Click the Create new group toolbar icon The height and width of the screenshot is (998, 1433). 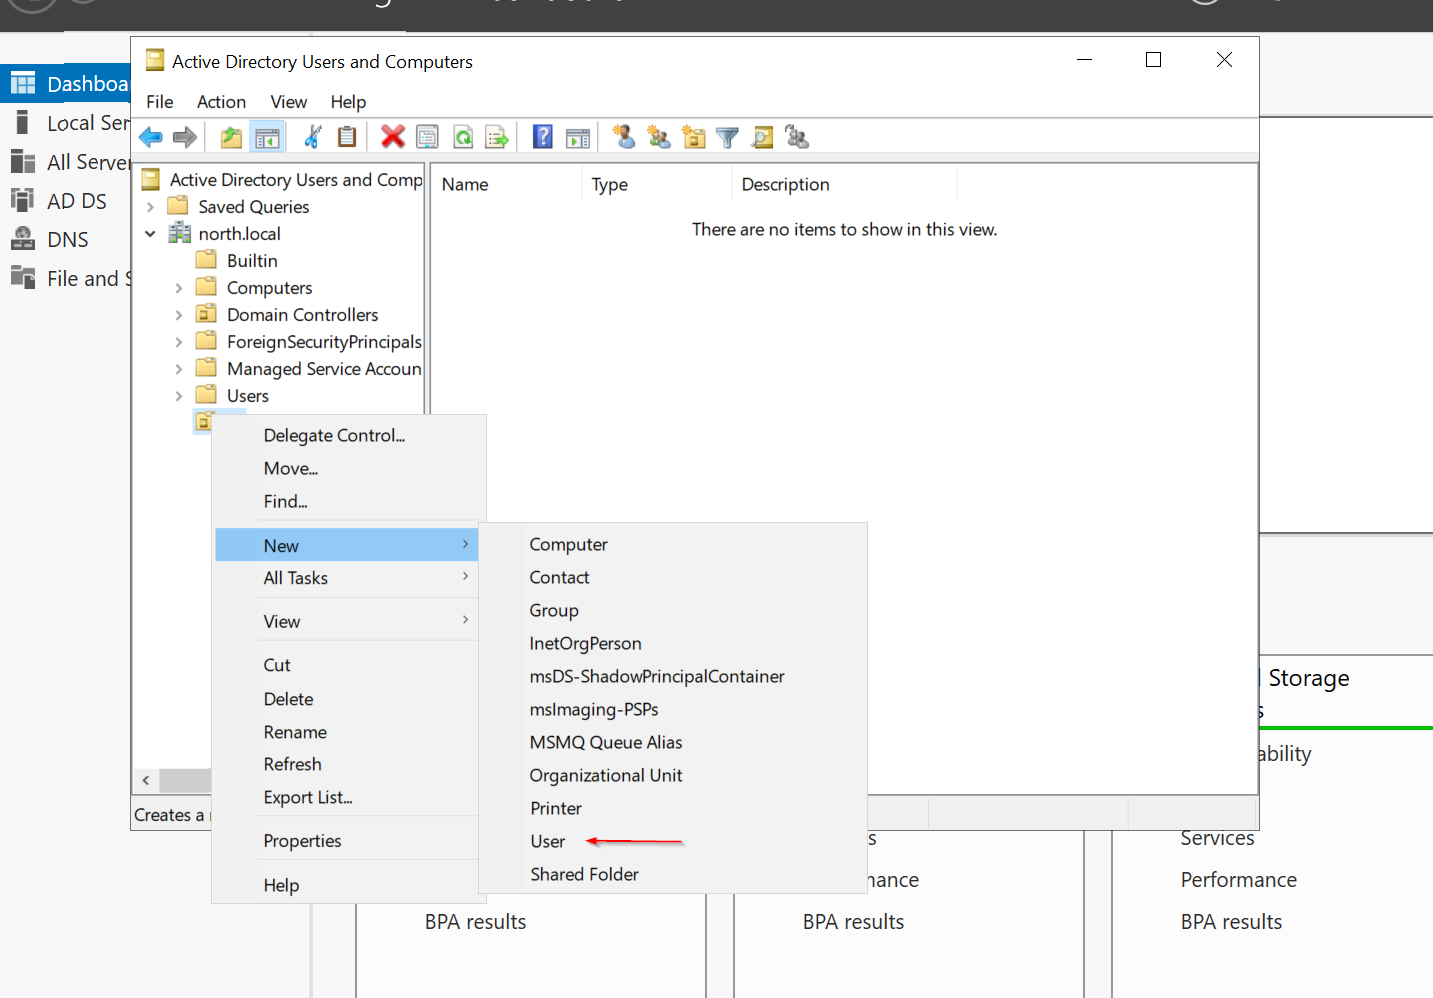pos(659,137)
